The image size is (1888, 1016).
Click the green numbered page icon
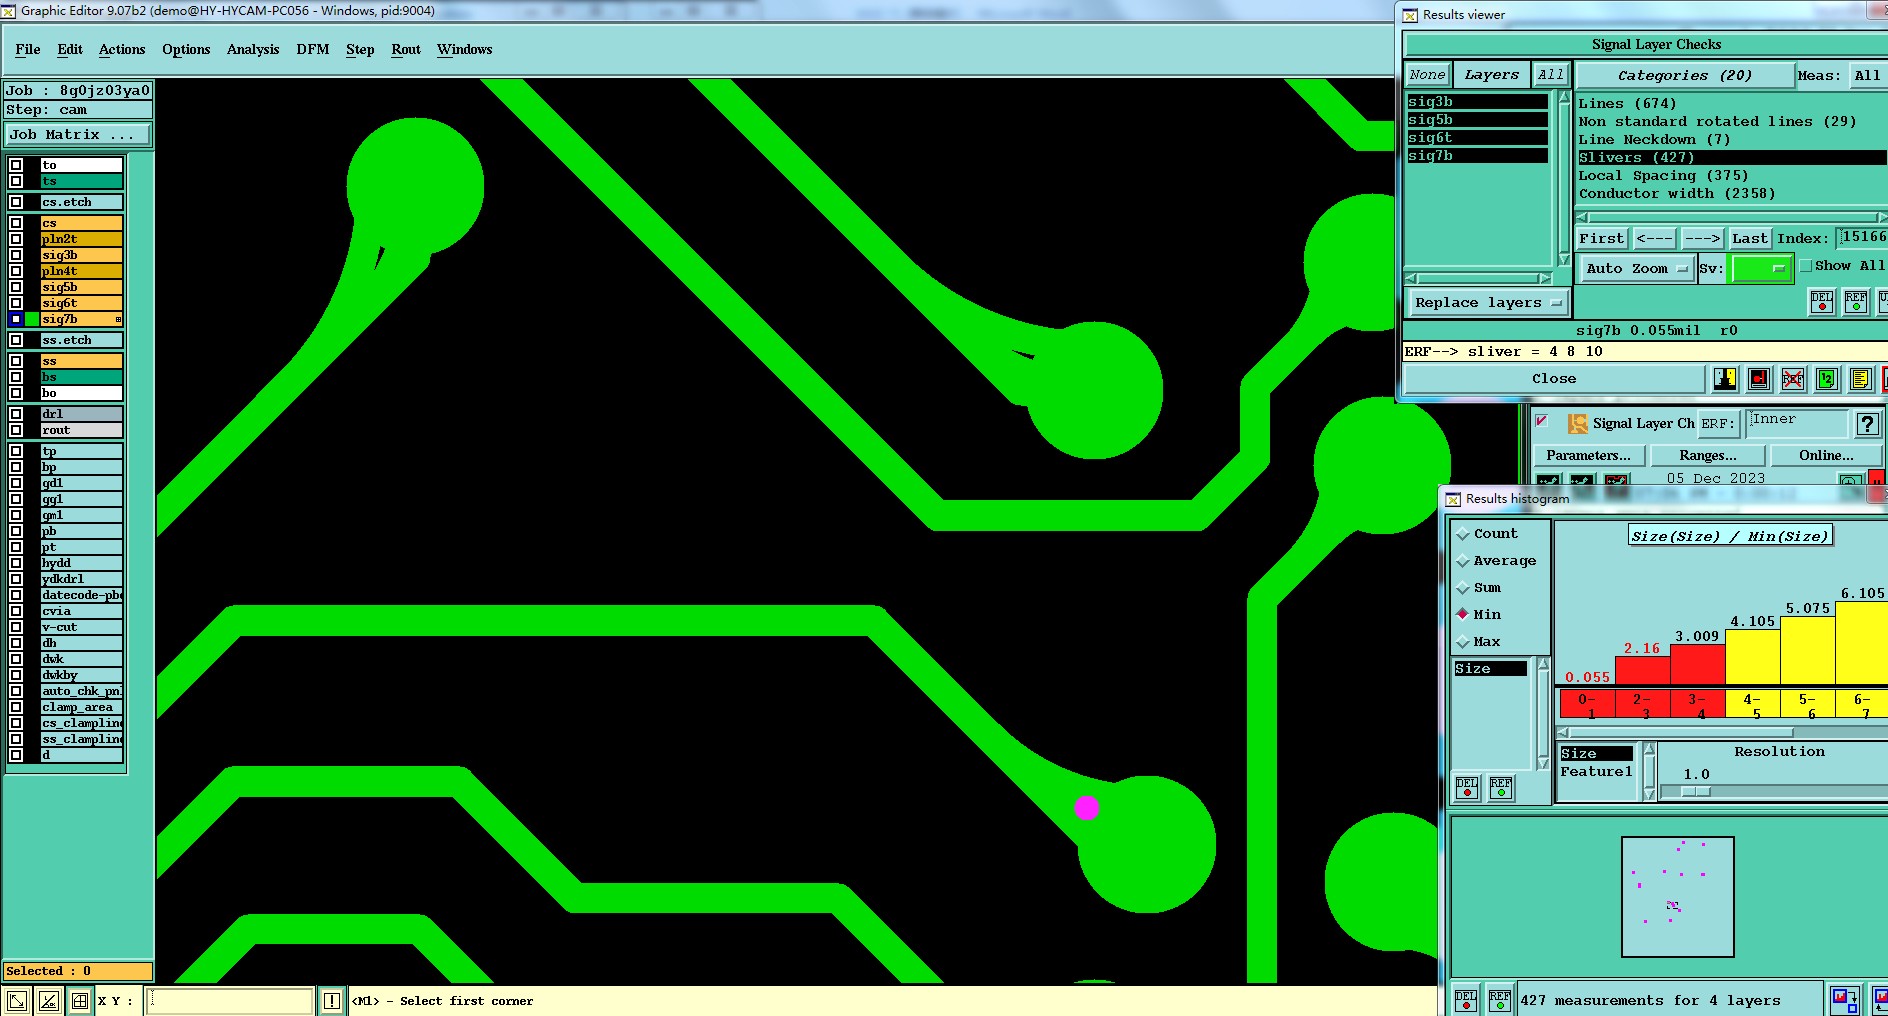(1827, 378)
